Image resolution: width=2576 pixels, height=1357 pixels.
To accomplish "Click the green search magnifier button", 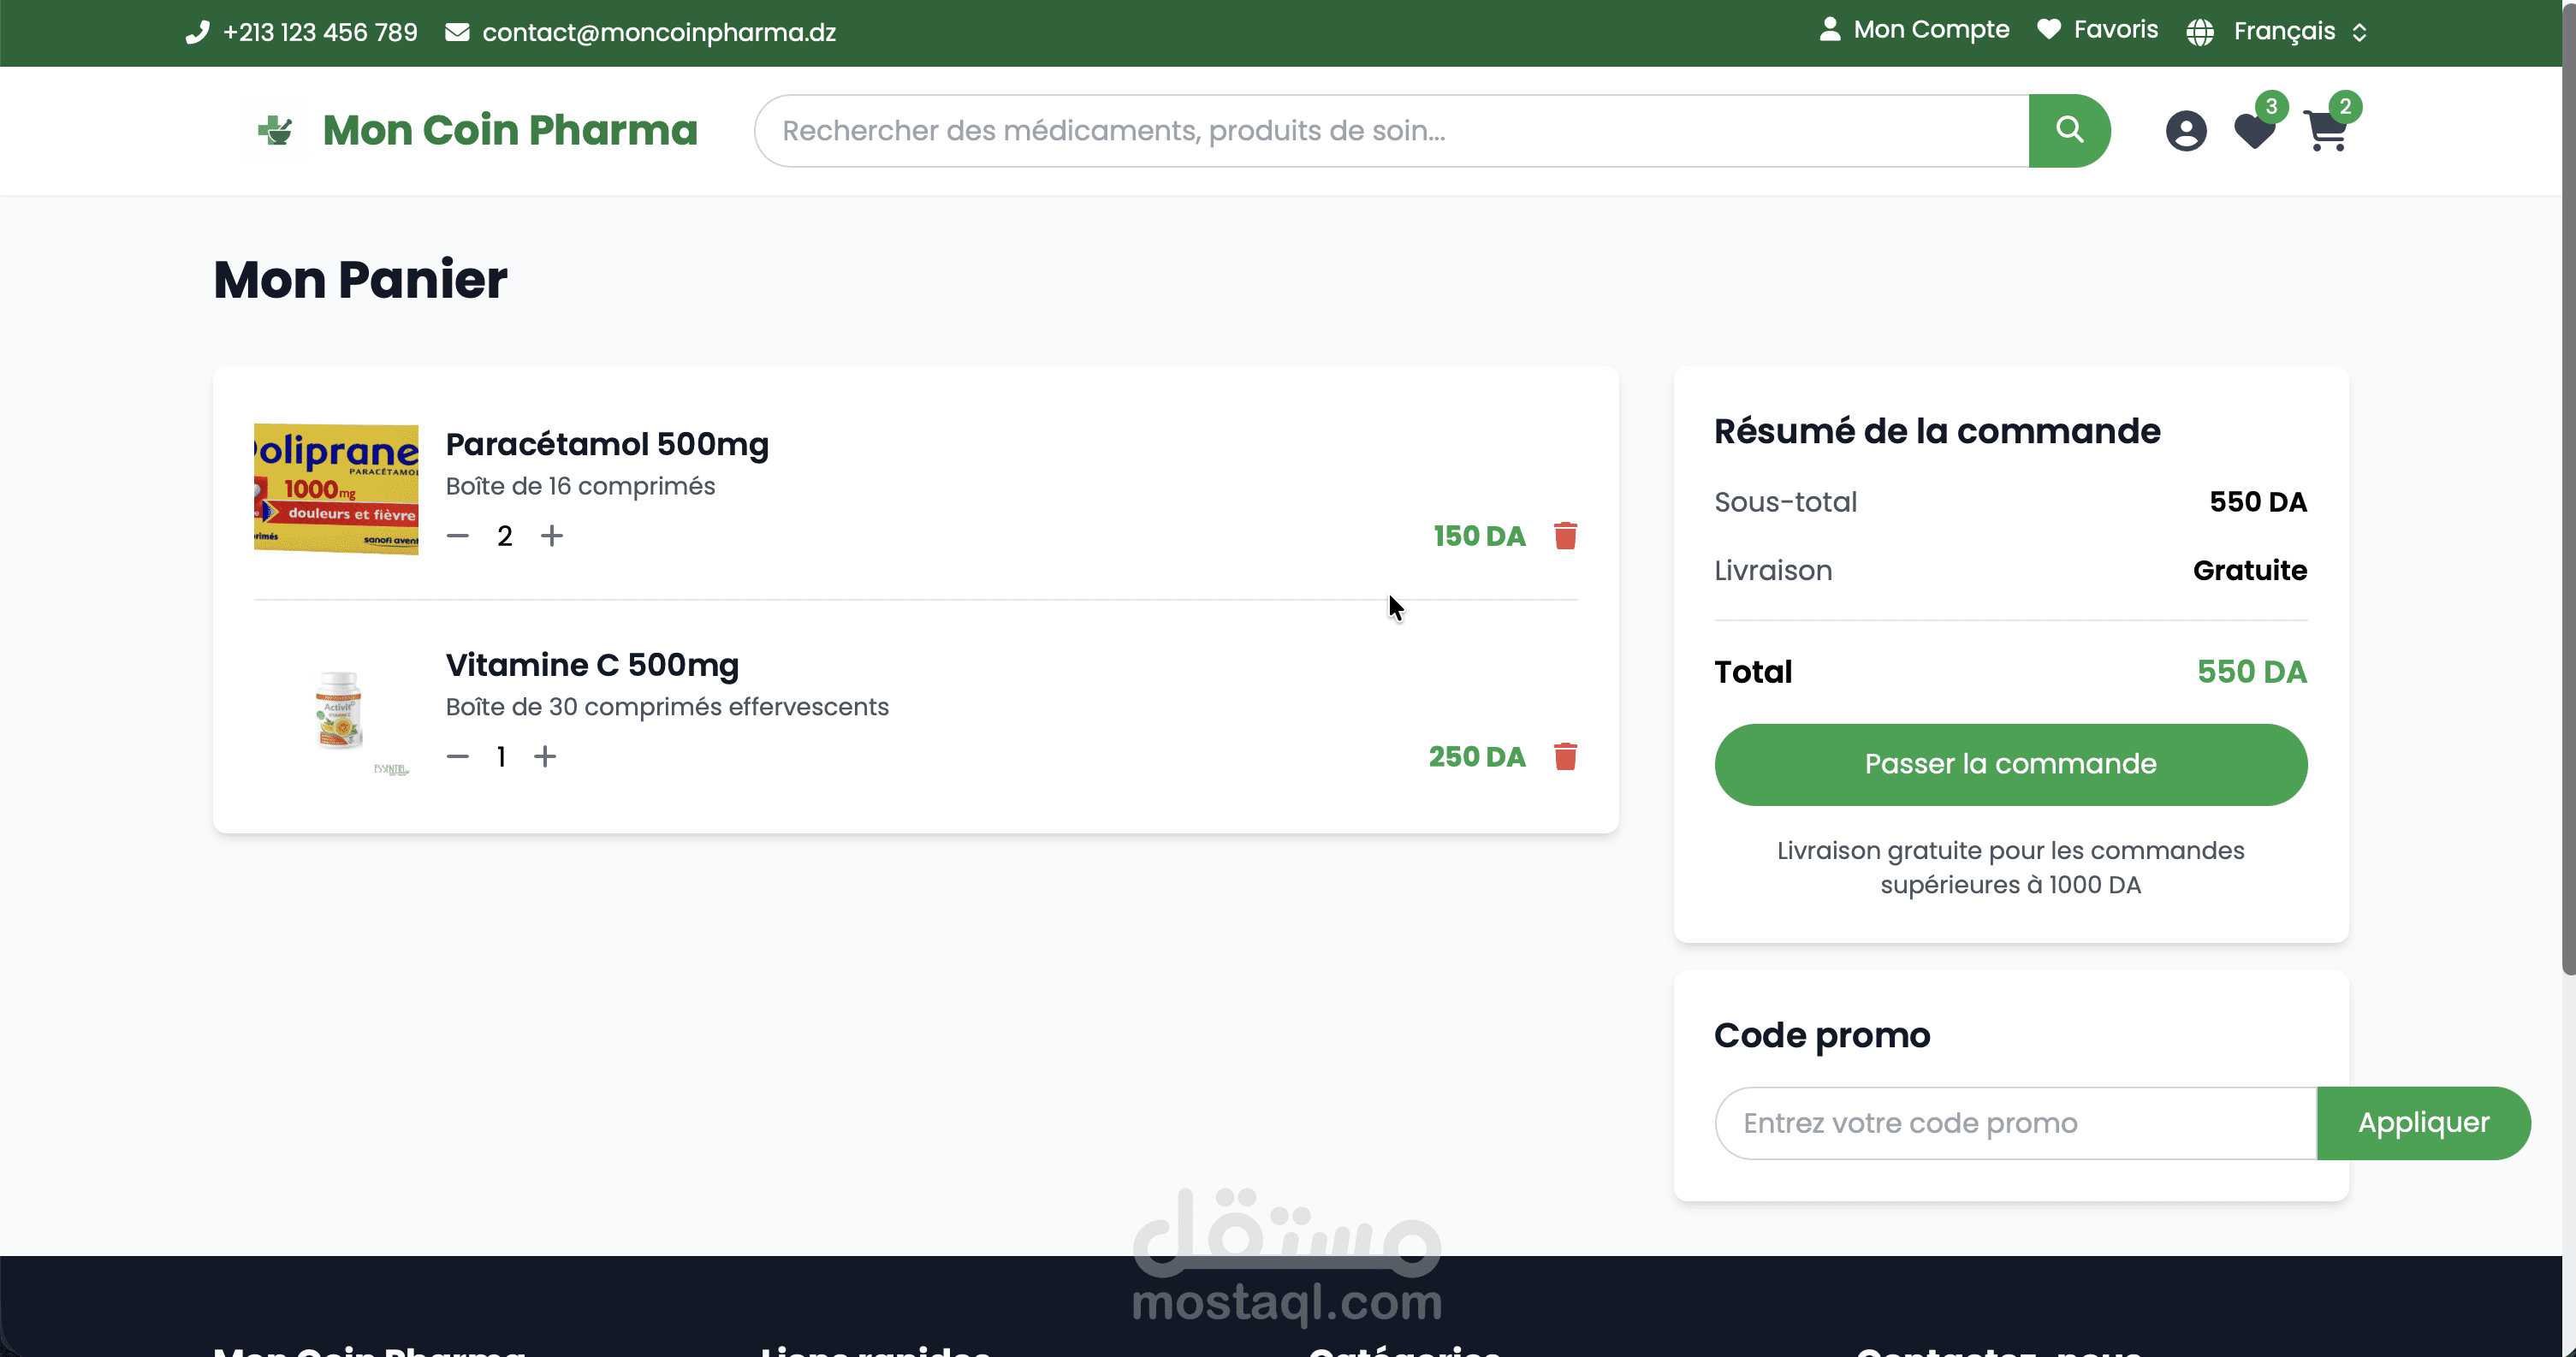I will (2069, 131).
